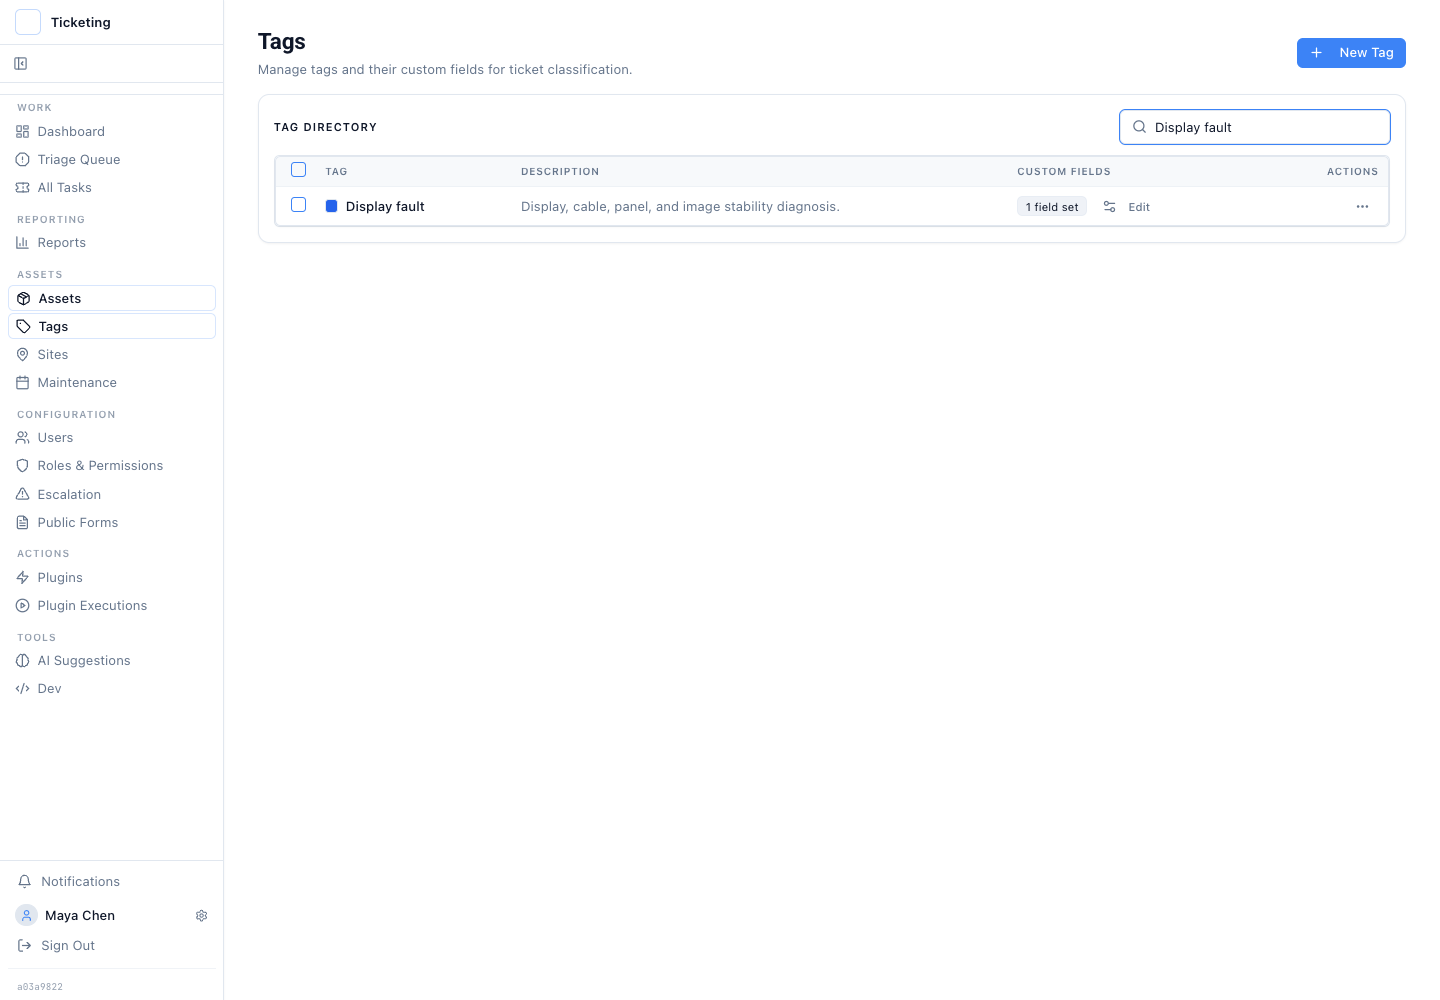
Task: Select all tags with header checkbox
Action: tap(298, 170)
